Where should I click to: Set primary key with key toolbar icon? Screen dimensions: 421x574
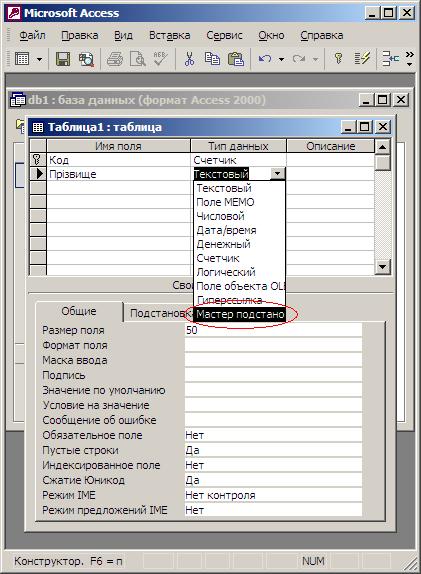[338, 59]
